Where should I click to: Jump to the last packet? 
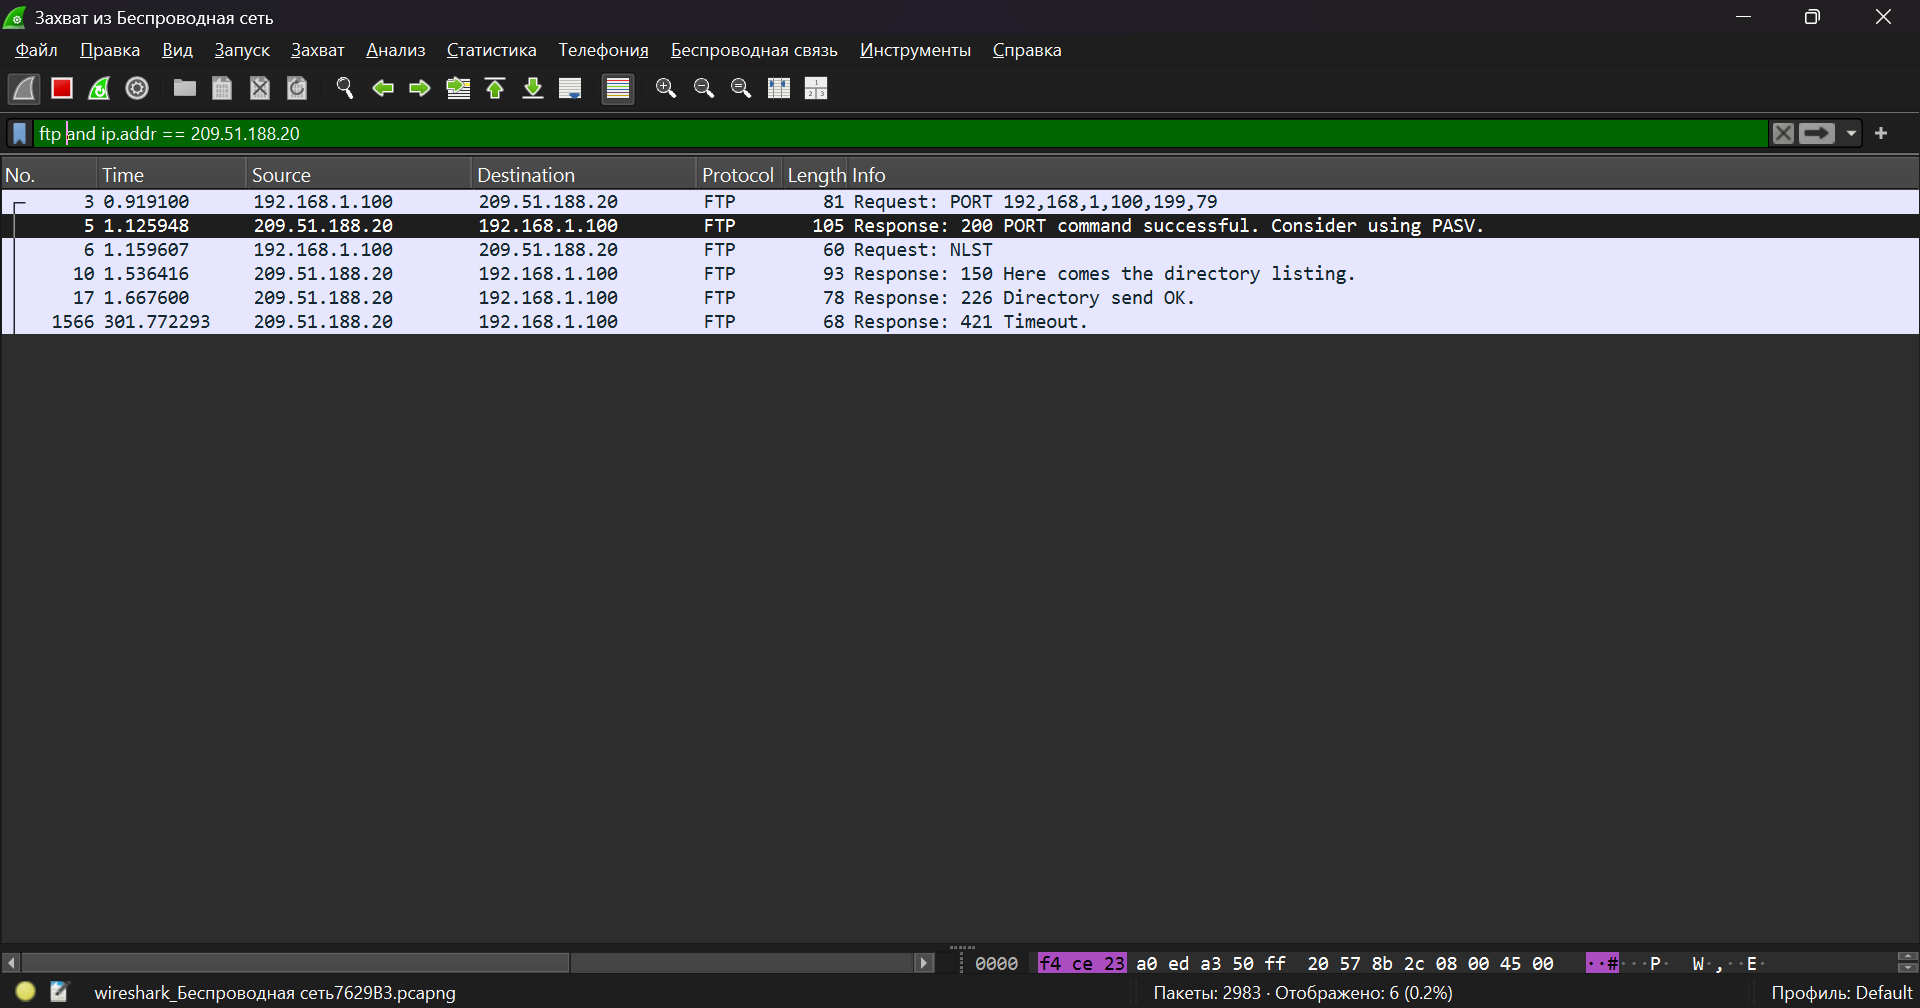(533, 88)
